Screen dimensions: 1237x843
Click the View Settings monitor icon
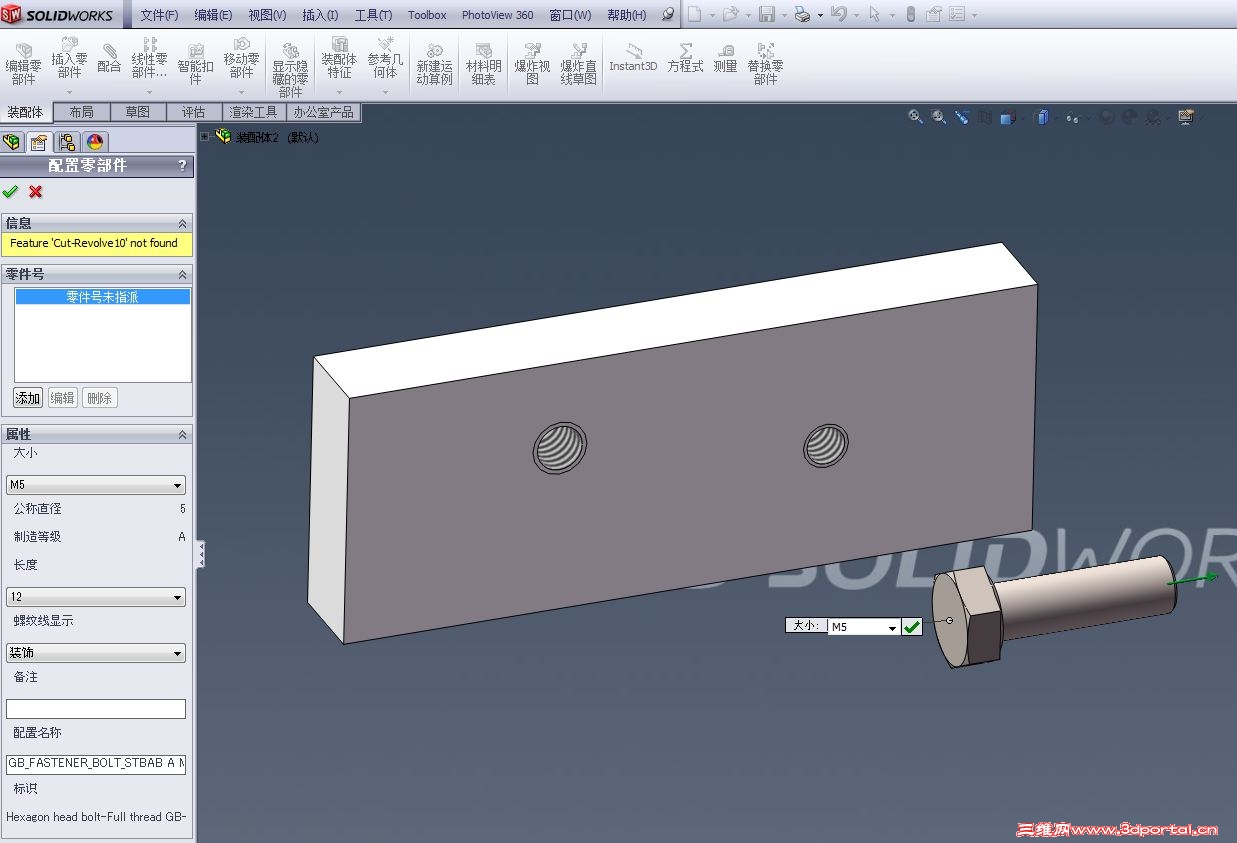pyautogui.click(x=1185, y=117)
